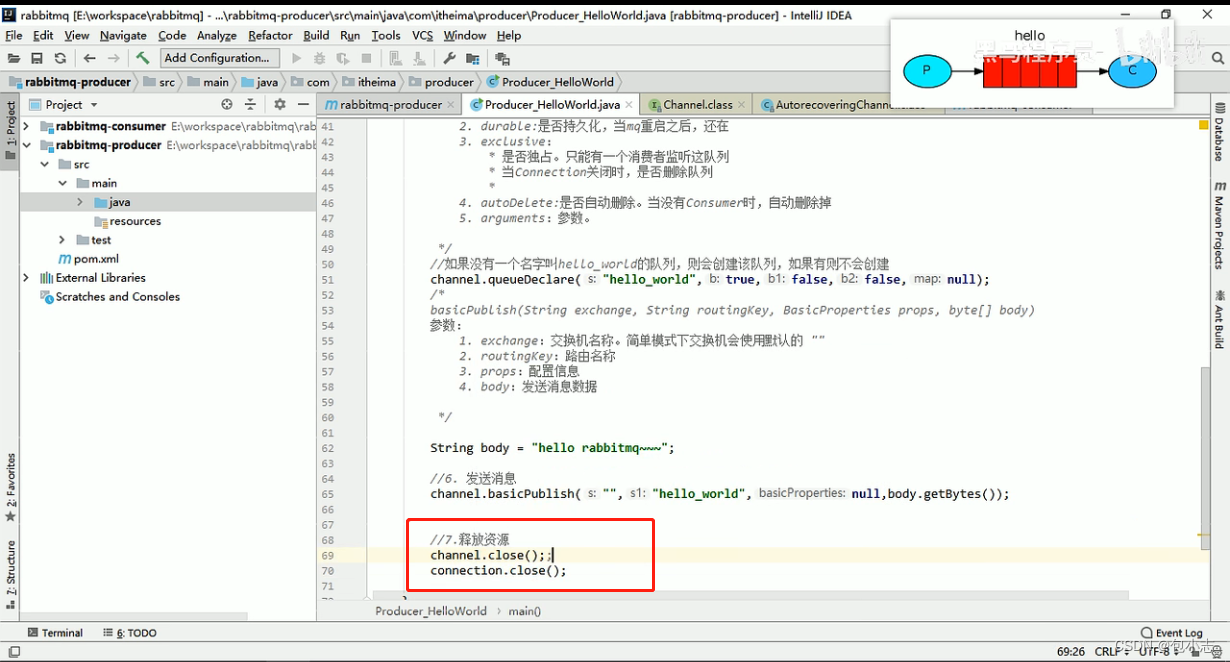Screen dimensions: 1230x662
Task: Toggle the 7: Structure tool window stripe
Action: pos(10,574)
